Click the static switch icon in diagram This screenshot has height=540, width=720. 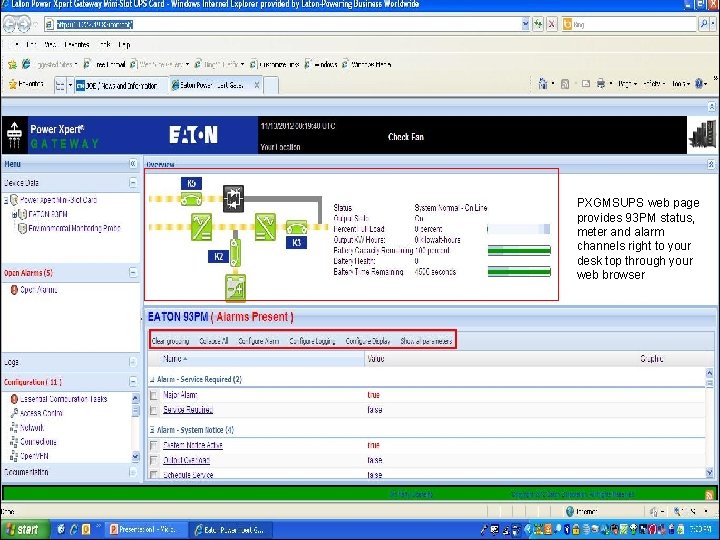click(233, 198)
